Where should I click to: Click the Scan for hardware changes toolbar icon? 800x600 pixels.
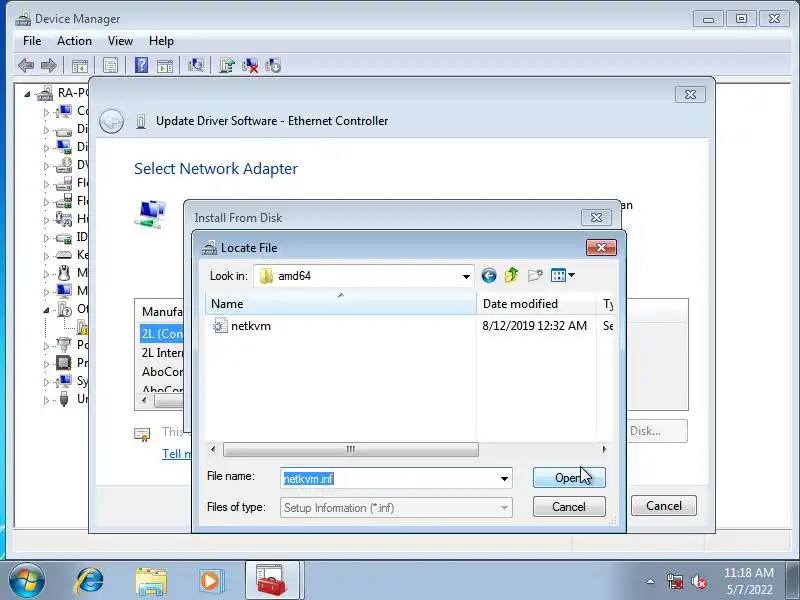pyautogui.click(x=196, y=65)
